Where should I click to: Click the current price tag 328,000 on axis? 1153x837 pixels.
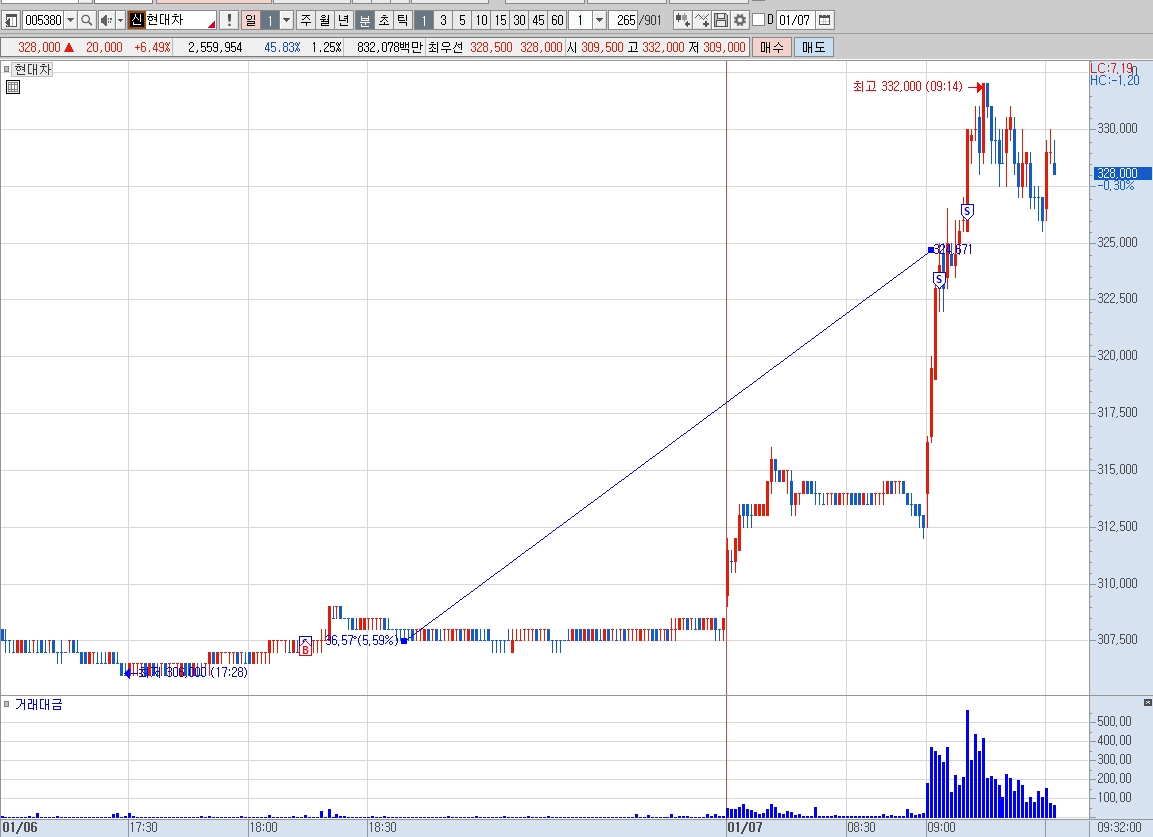[1121, 173]
